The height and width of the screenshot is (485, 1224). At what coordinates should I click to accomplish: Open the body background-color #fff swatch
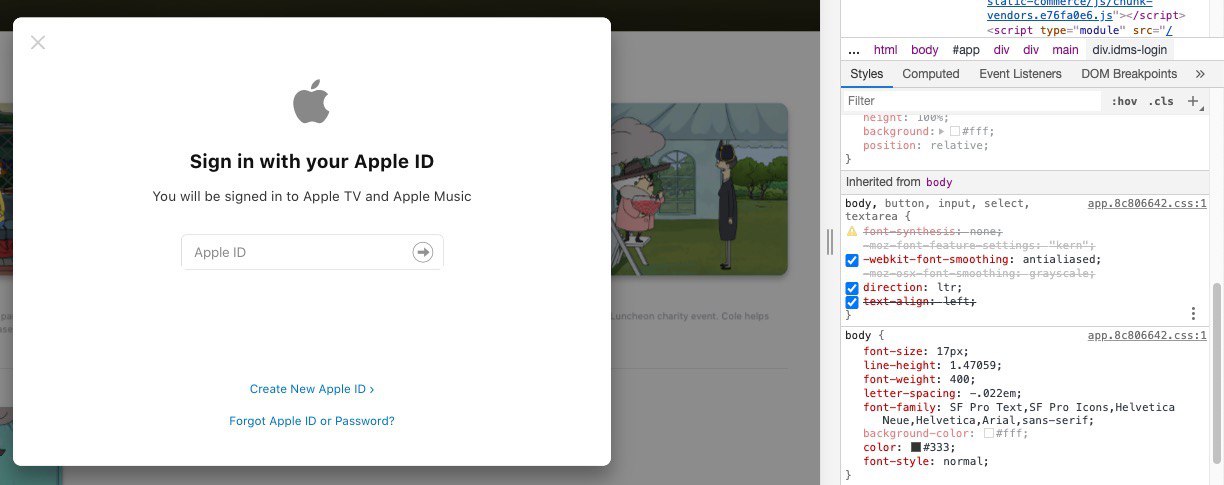tap(989, 434)
